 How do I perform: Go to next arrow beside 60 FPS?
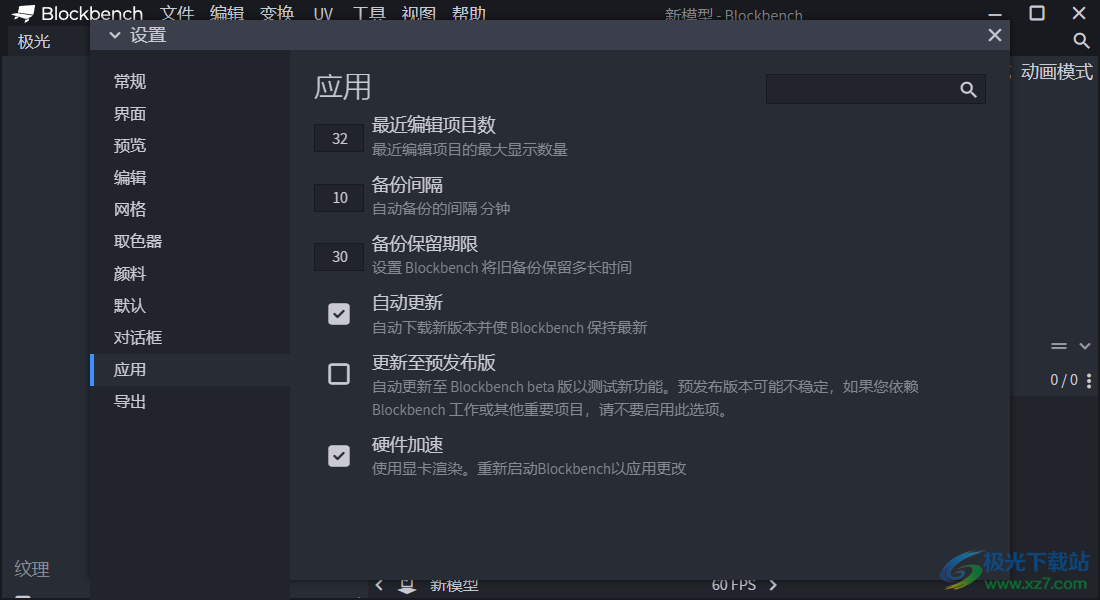[773, 585]
